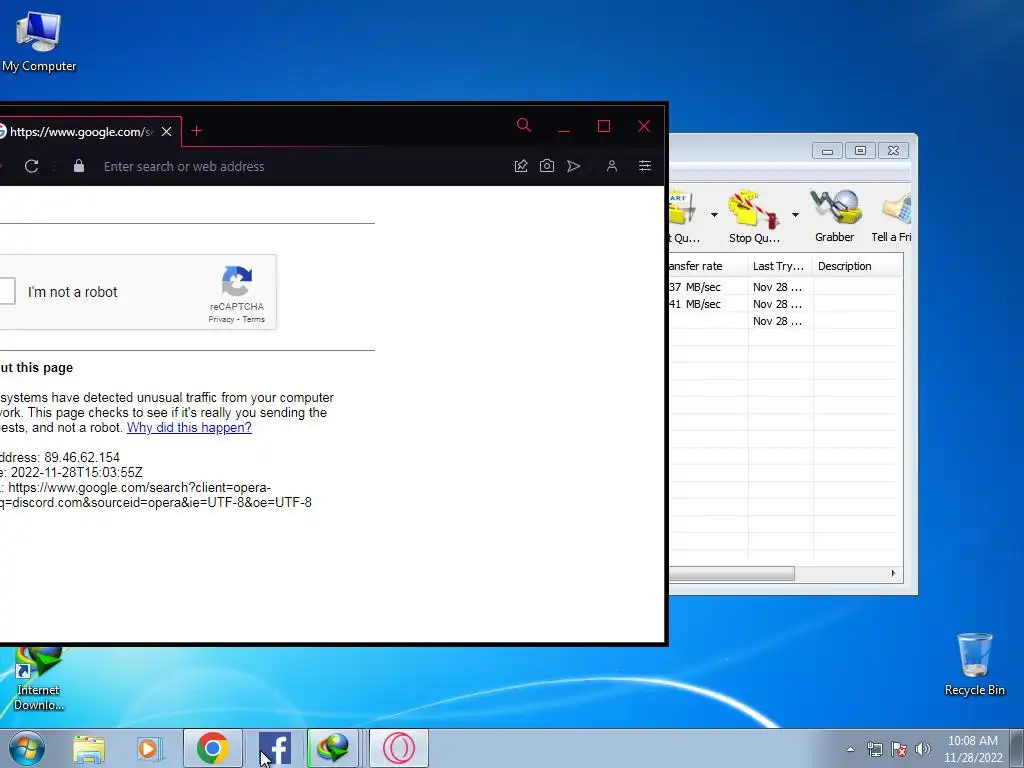Open the send/flow arrow icon in Opera toolbar
Image resolution: width=1024 pixels, height=768 pixels.
[573, 166]
